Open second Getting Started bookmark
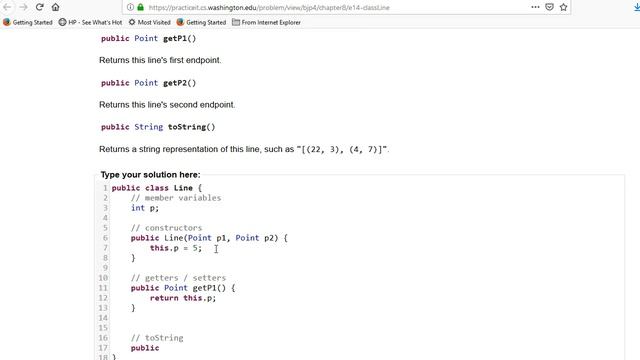This screenshot has height=360, width=640. pos(201,22)
